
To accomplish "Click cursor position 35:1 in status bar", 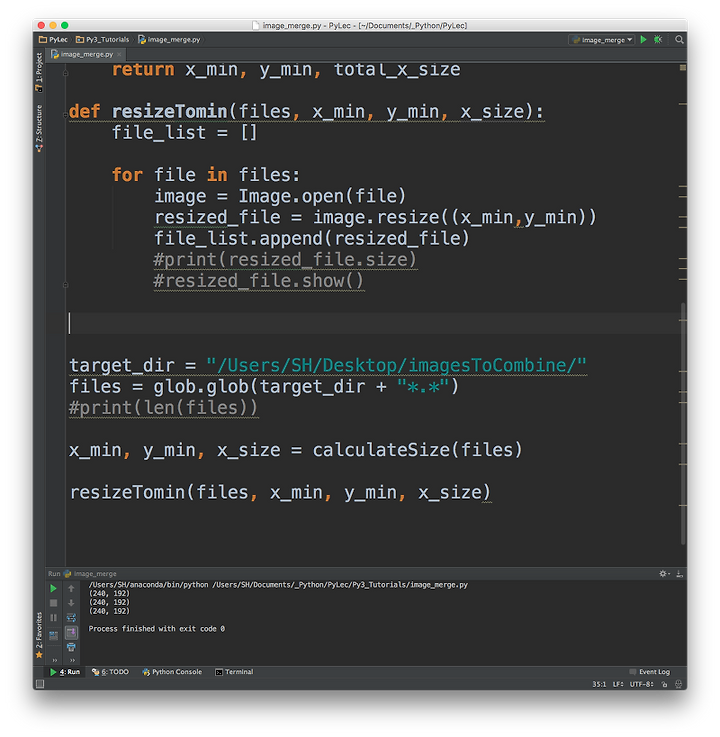I will click(x=599, y=684).
